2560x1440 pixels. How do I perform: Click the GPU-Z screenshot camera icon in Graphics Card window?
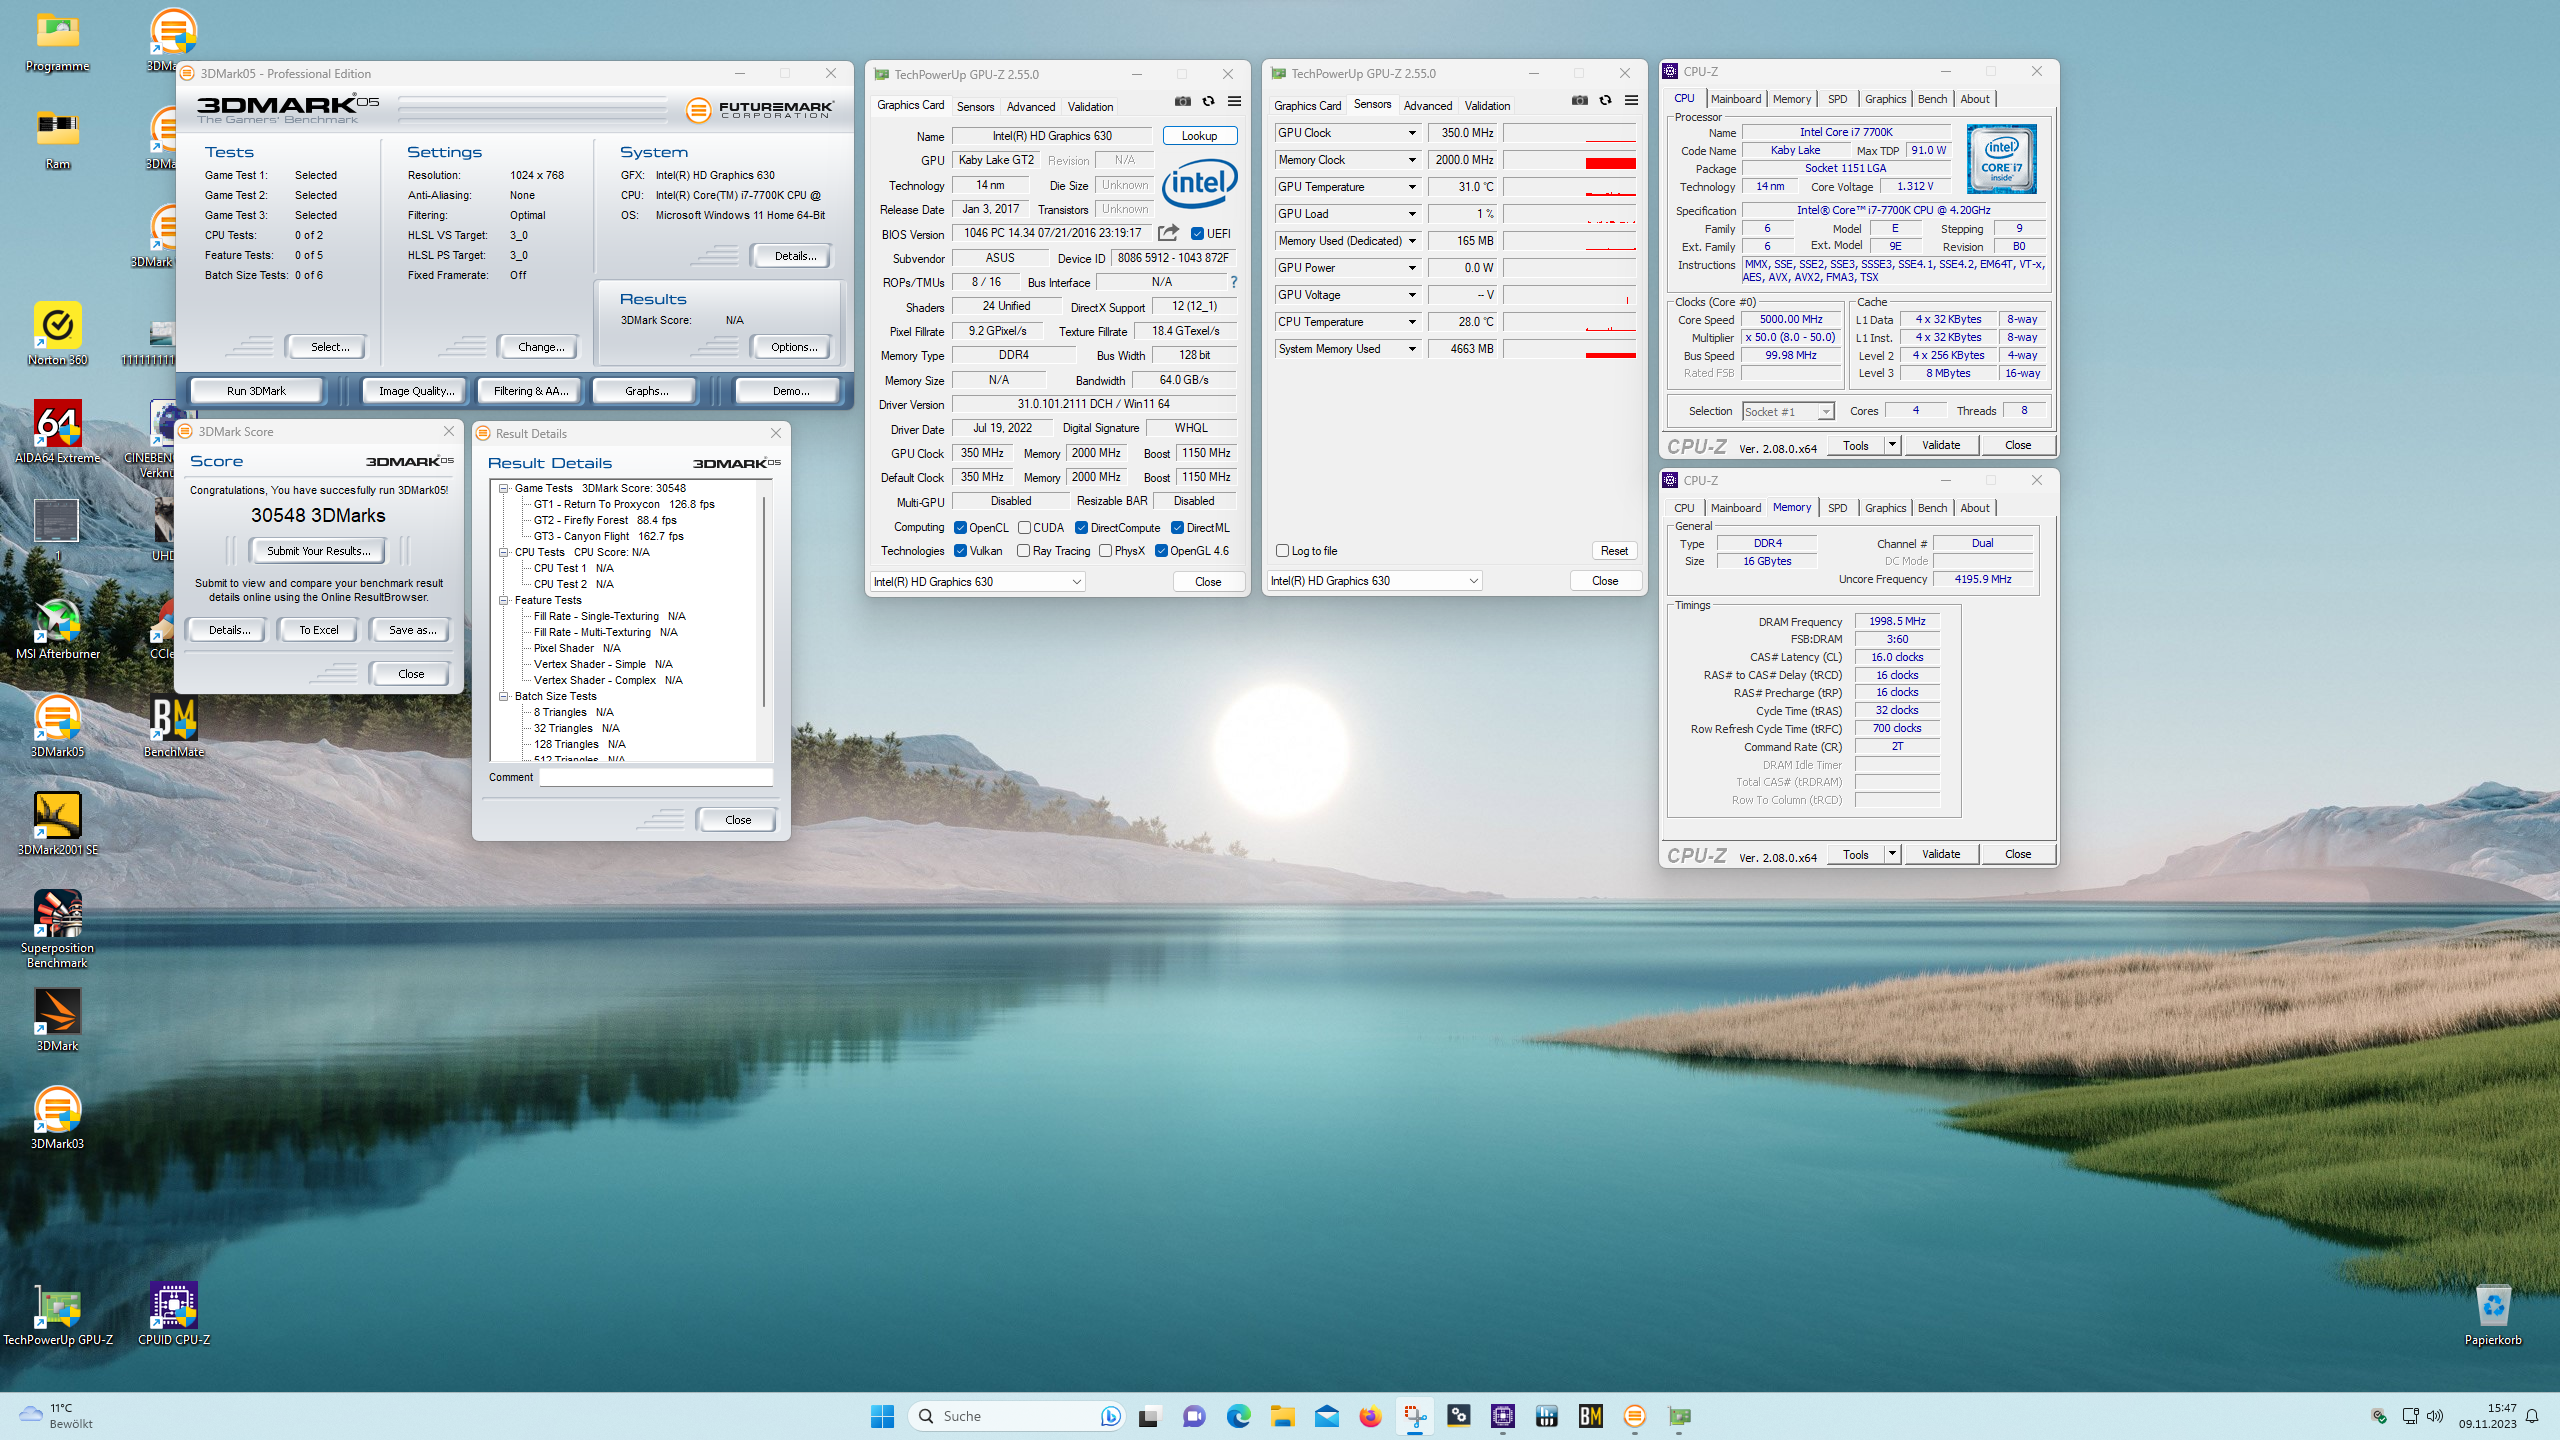[1183, 101]
